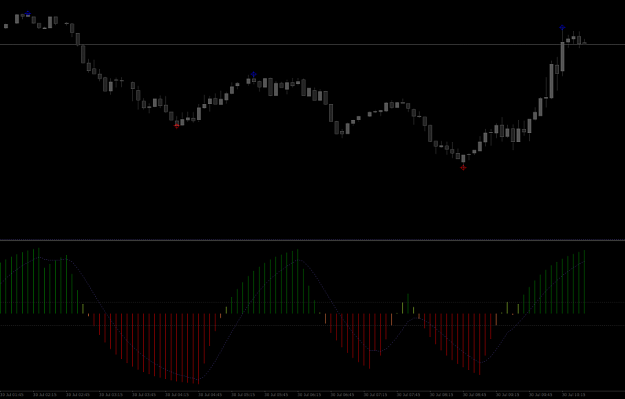Screen dimensions: 625x399
Task: Click the blue sell marker above the 05:15 swing high
Action: [x=254, y=75]
